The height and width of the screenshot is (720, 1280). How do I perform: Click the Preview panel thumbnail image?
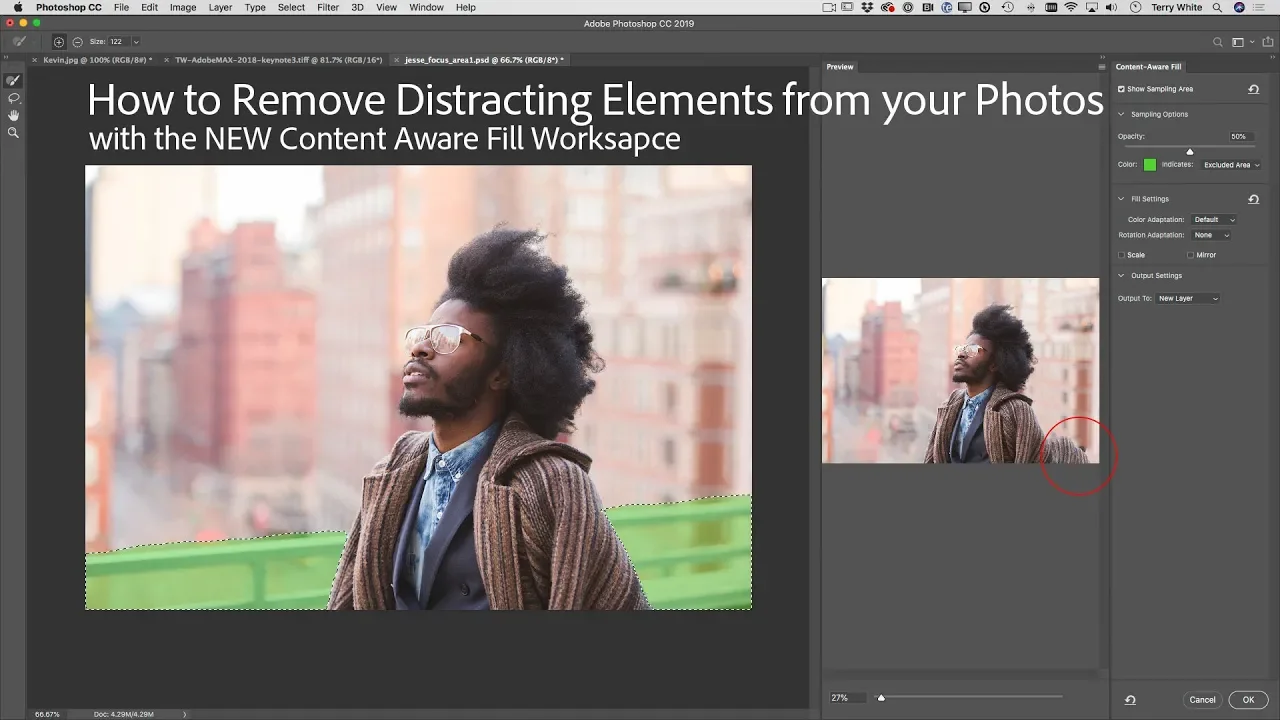(x=960, y=370)
